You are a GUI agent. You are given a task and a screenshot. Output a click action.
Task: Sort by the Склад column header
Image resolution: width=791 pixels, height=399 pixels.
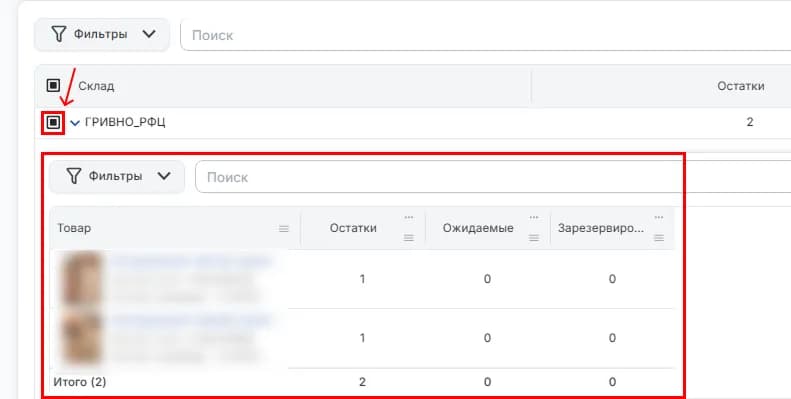96,86
